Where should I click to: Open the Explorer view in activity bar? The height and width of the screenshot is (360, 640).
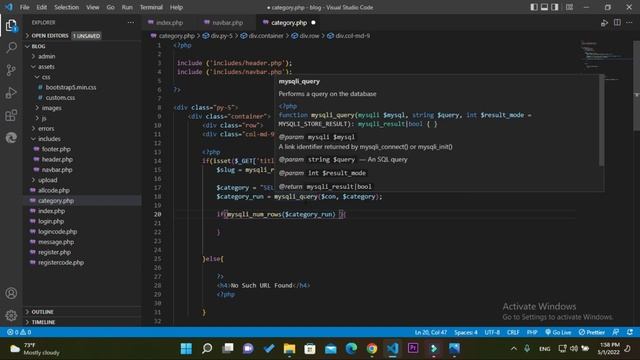[11, 25]
